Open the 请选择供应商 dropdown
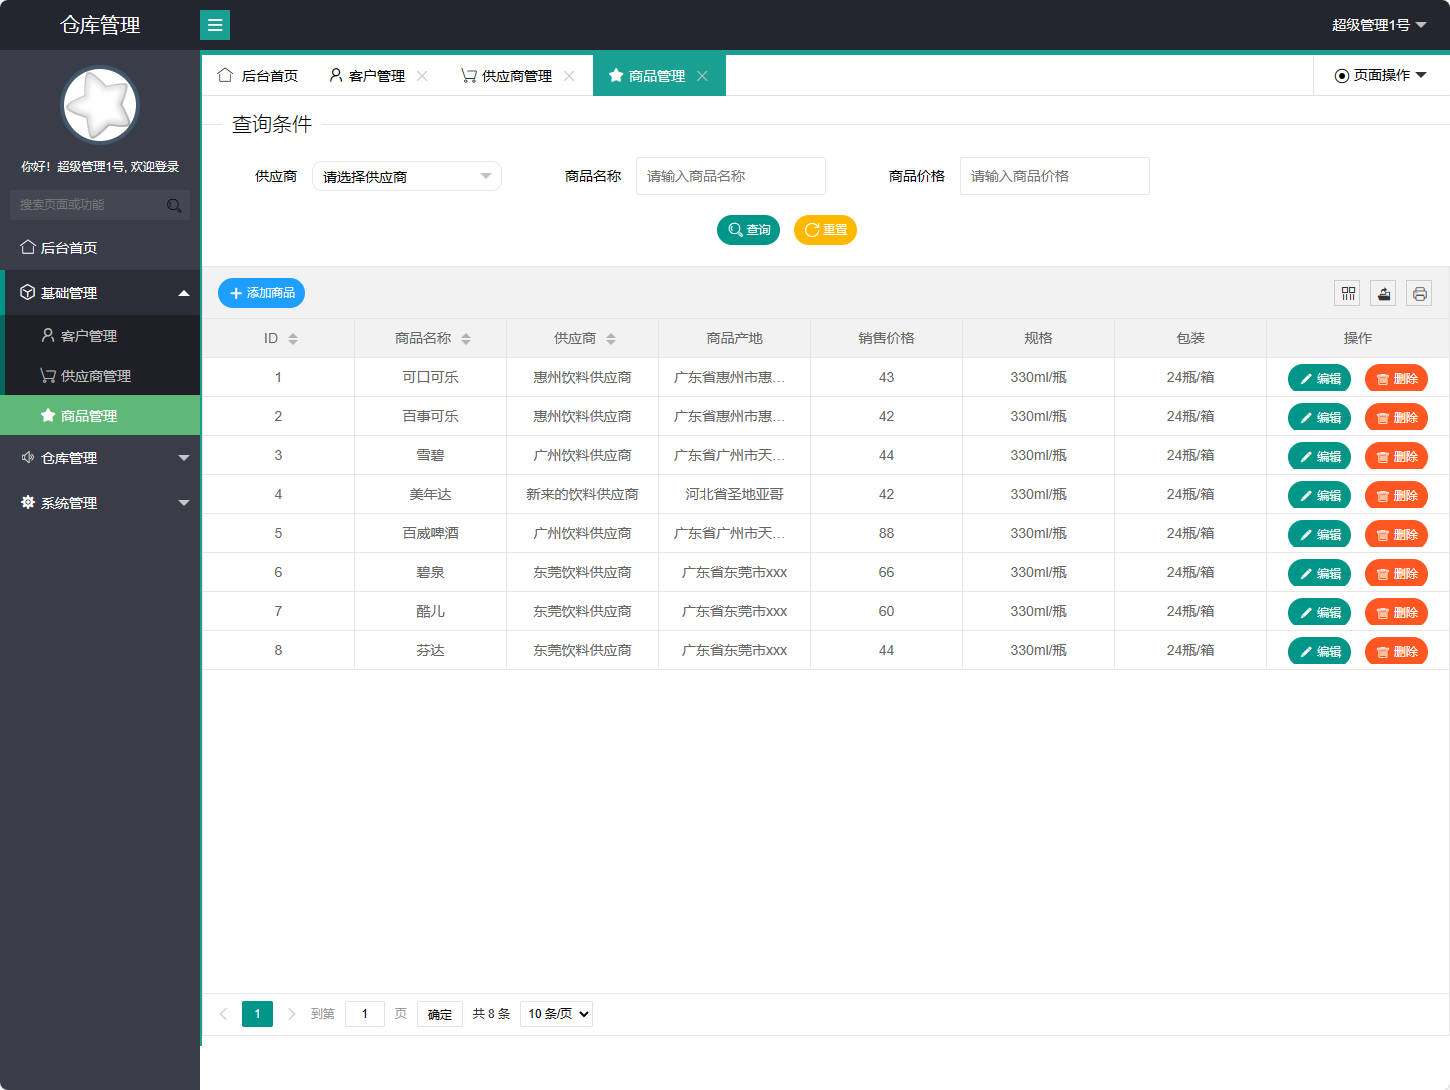 coord(407,176)
